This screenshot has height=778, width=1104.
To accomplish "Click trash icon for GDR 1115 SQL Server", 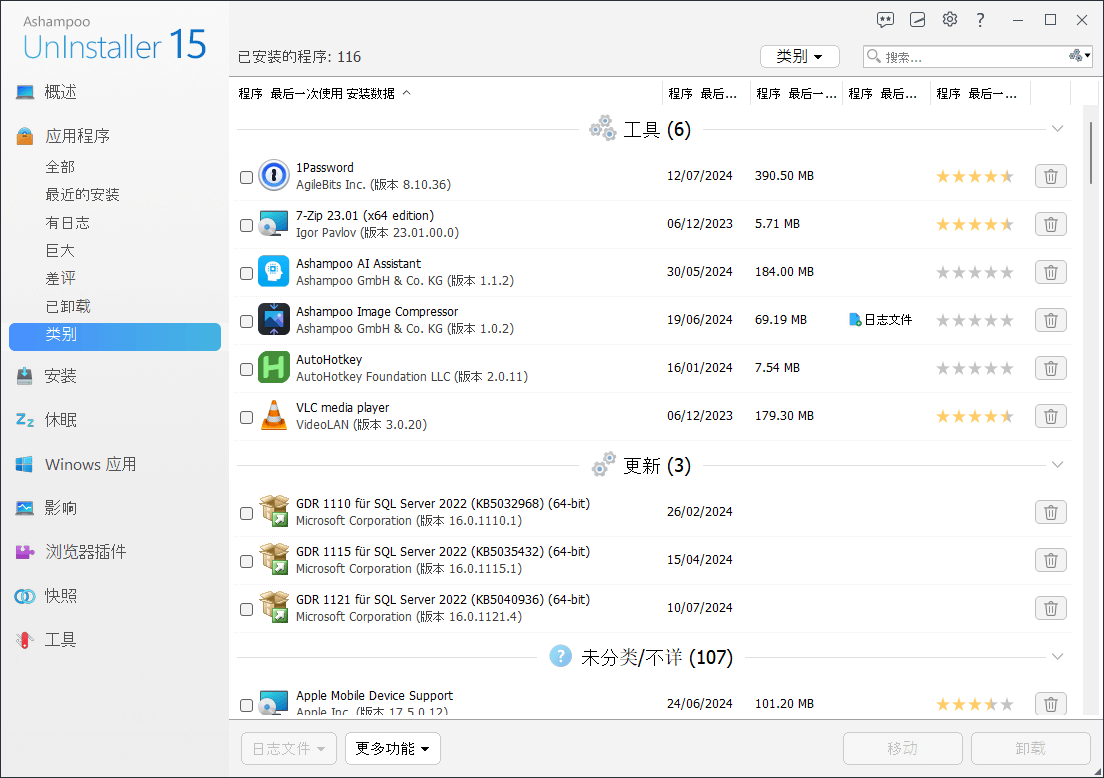I will coord(1050,560).
